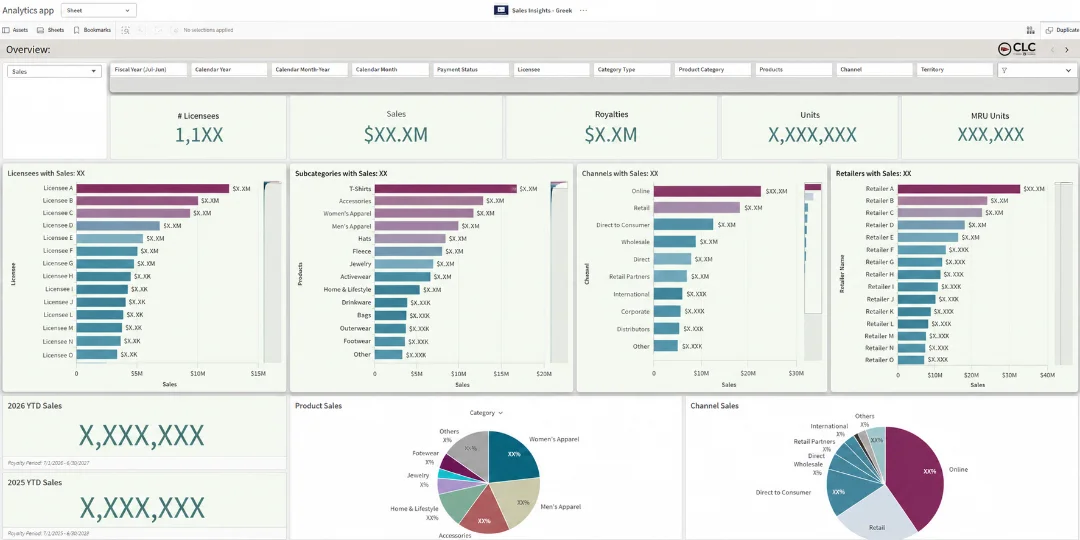Open the Bookmarks panel
1080x540 pixels.
click(x=92, y=30)
